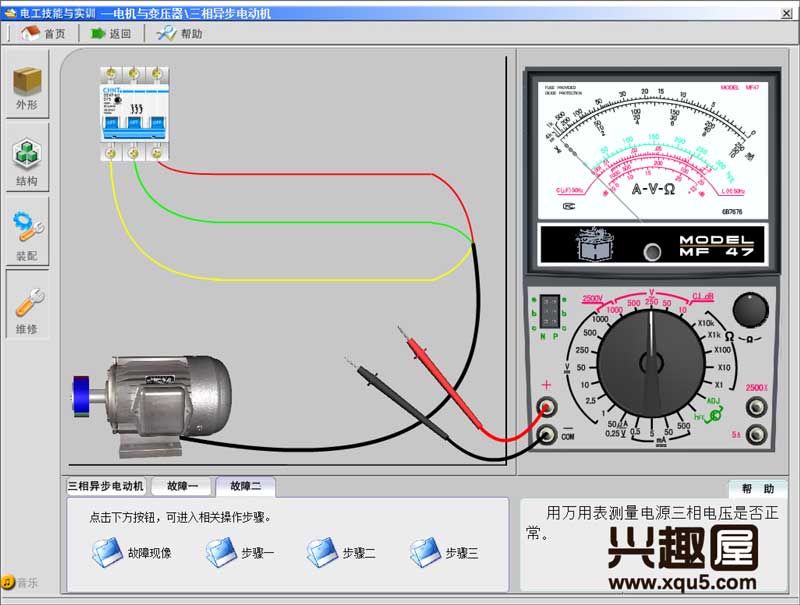
Task: Switch to the 故障一 tab
Action: 182,486
